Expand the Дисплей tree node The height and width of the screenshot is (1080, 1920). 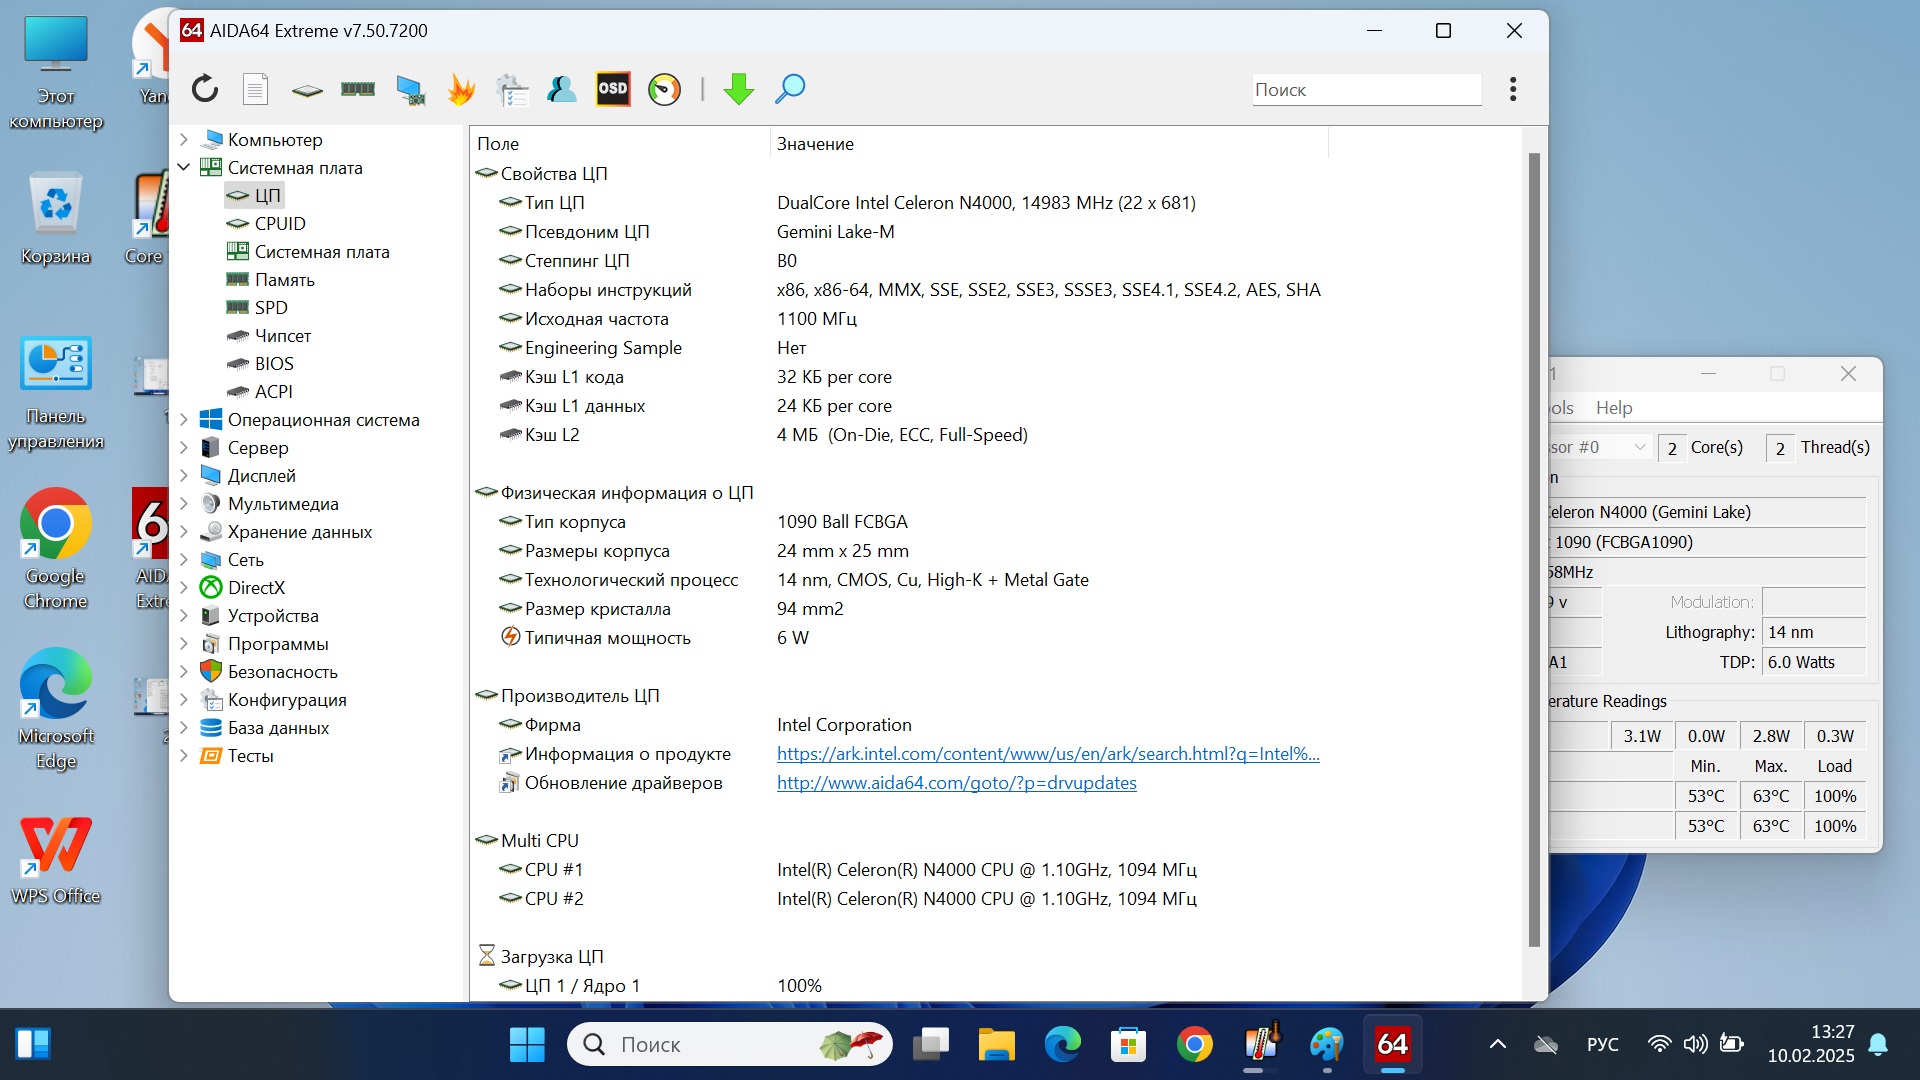pyautogui.click(x=184, y=475)
